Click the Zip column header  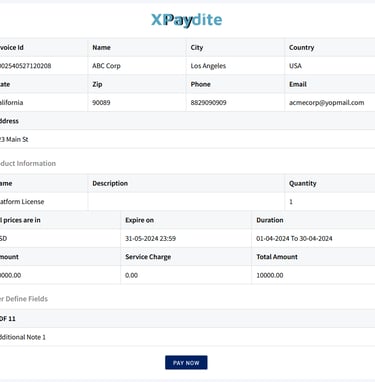[x=97, y=84]
